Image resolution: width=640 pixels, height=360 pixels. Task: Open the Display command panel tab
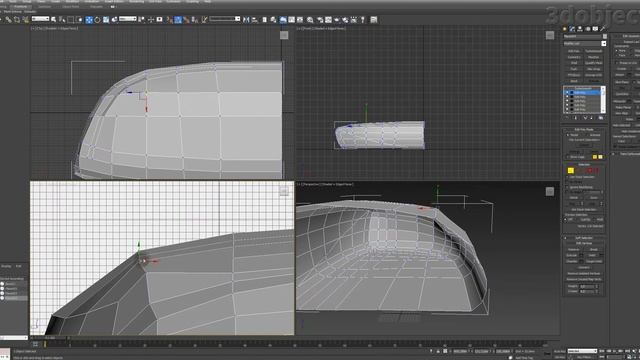[596, 29]
